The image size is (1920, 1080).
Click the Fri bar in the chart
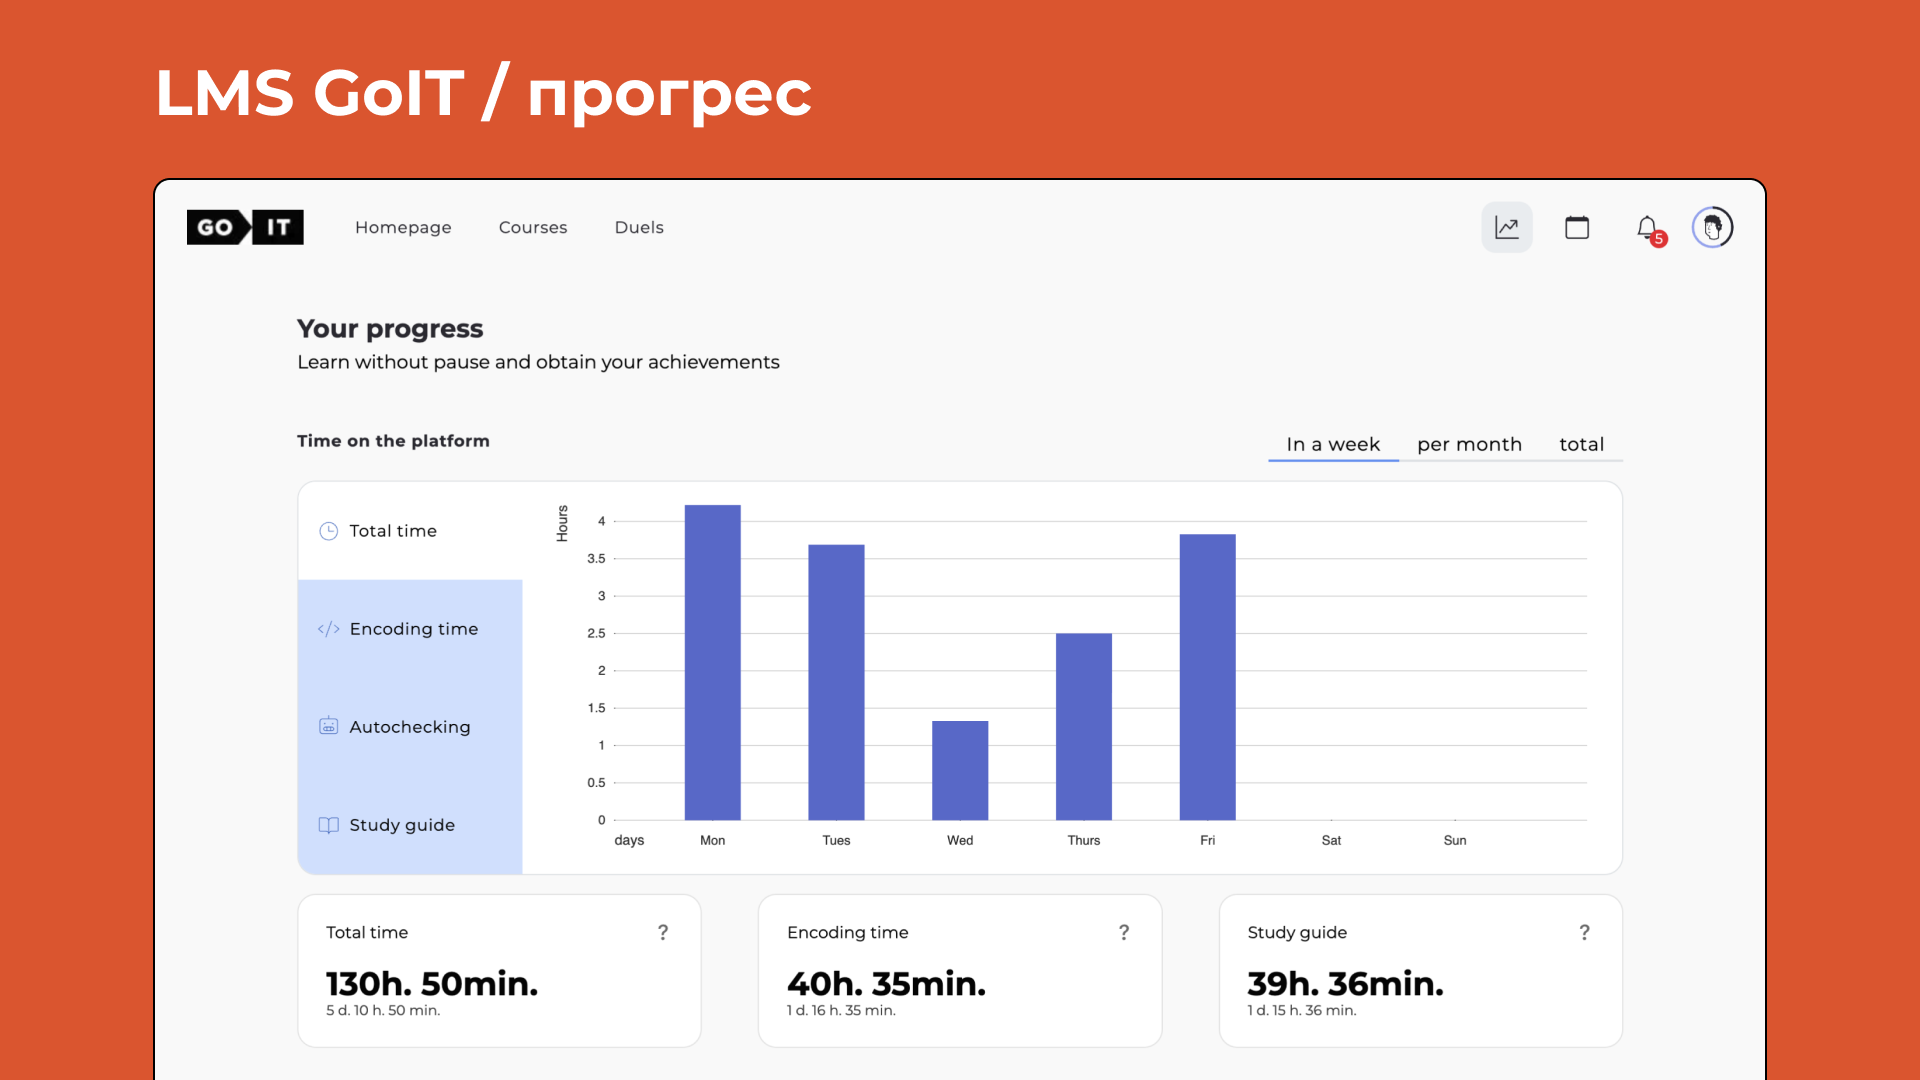pos(1208,677)
